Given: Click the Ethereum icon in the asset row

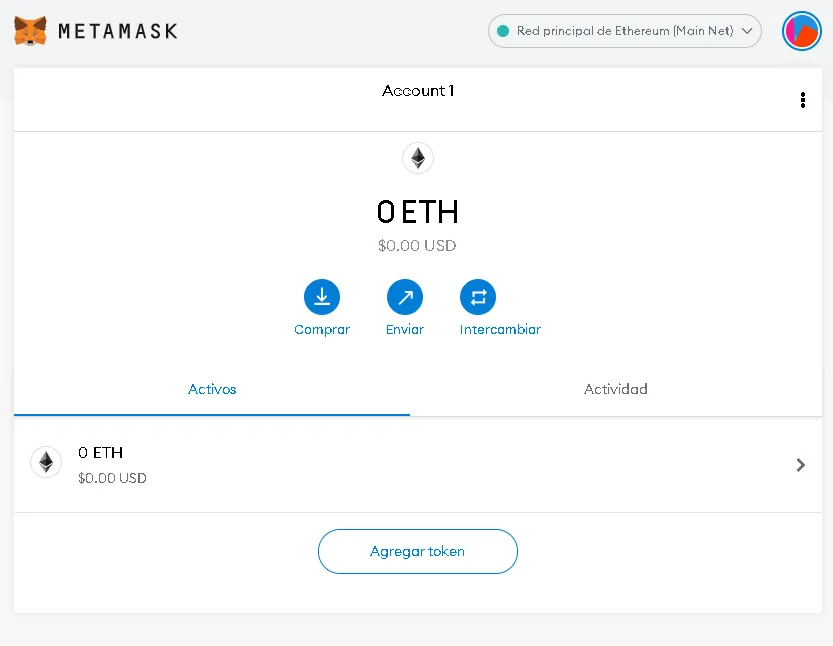Looking at the screenshot, I should [46, 462].
